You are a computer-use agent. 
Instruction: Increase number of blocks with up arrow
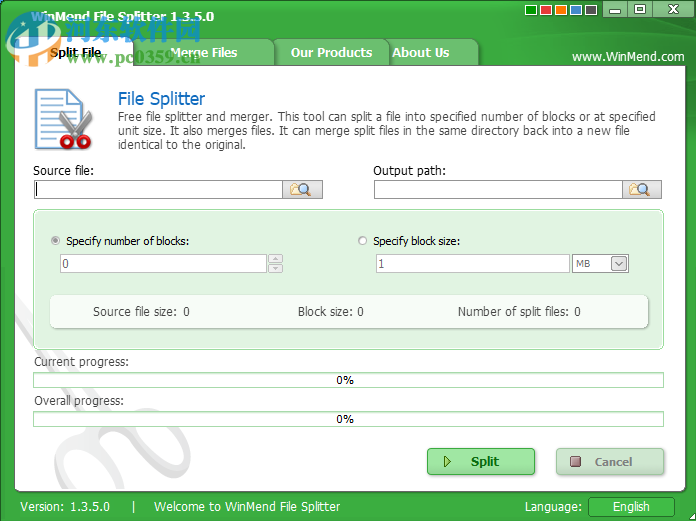(x=276, y=259)
